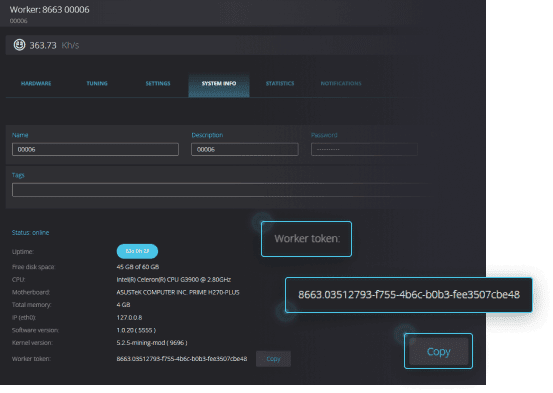
Task: Click the hashrate coin icon beside 363.73
Action: [x=19, y=45]
